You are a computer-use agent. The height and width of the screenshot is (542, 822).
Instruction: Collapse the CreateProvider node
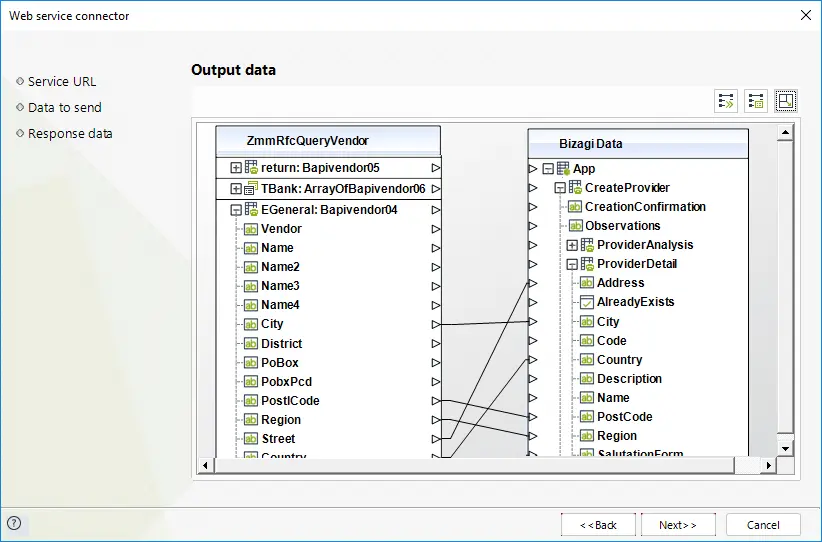tap(560, 188)
